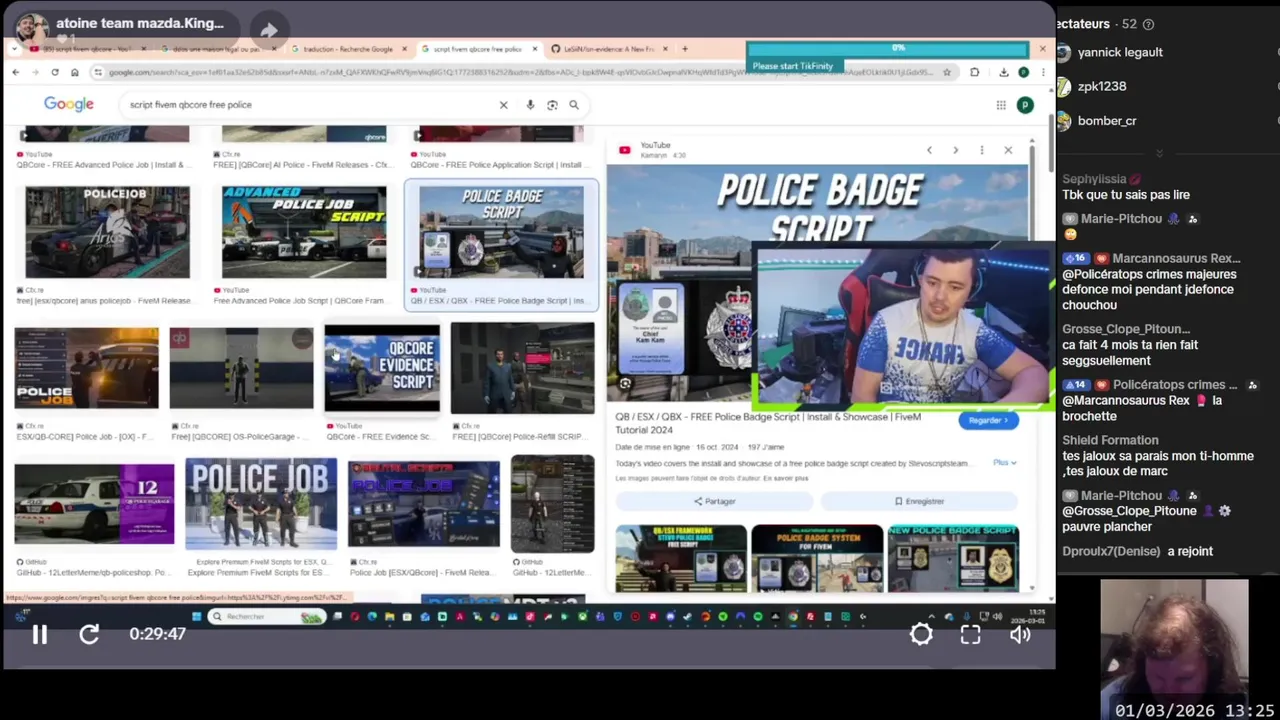This screenshot has width=1280, height=720.
Task: Show next image in preview panel
Action: coord(955,150)
